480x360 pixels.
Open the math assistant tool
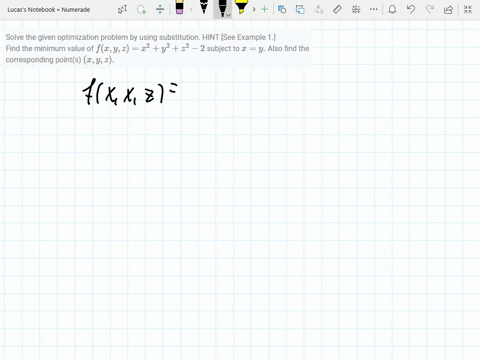click(x=356, y=9)
